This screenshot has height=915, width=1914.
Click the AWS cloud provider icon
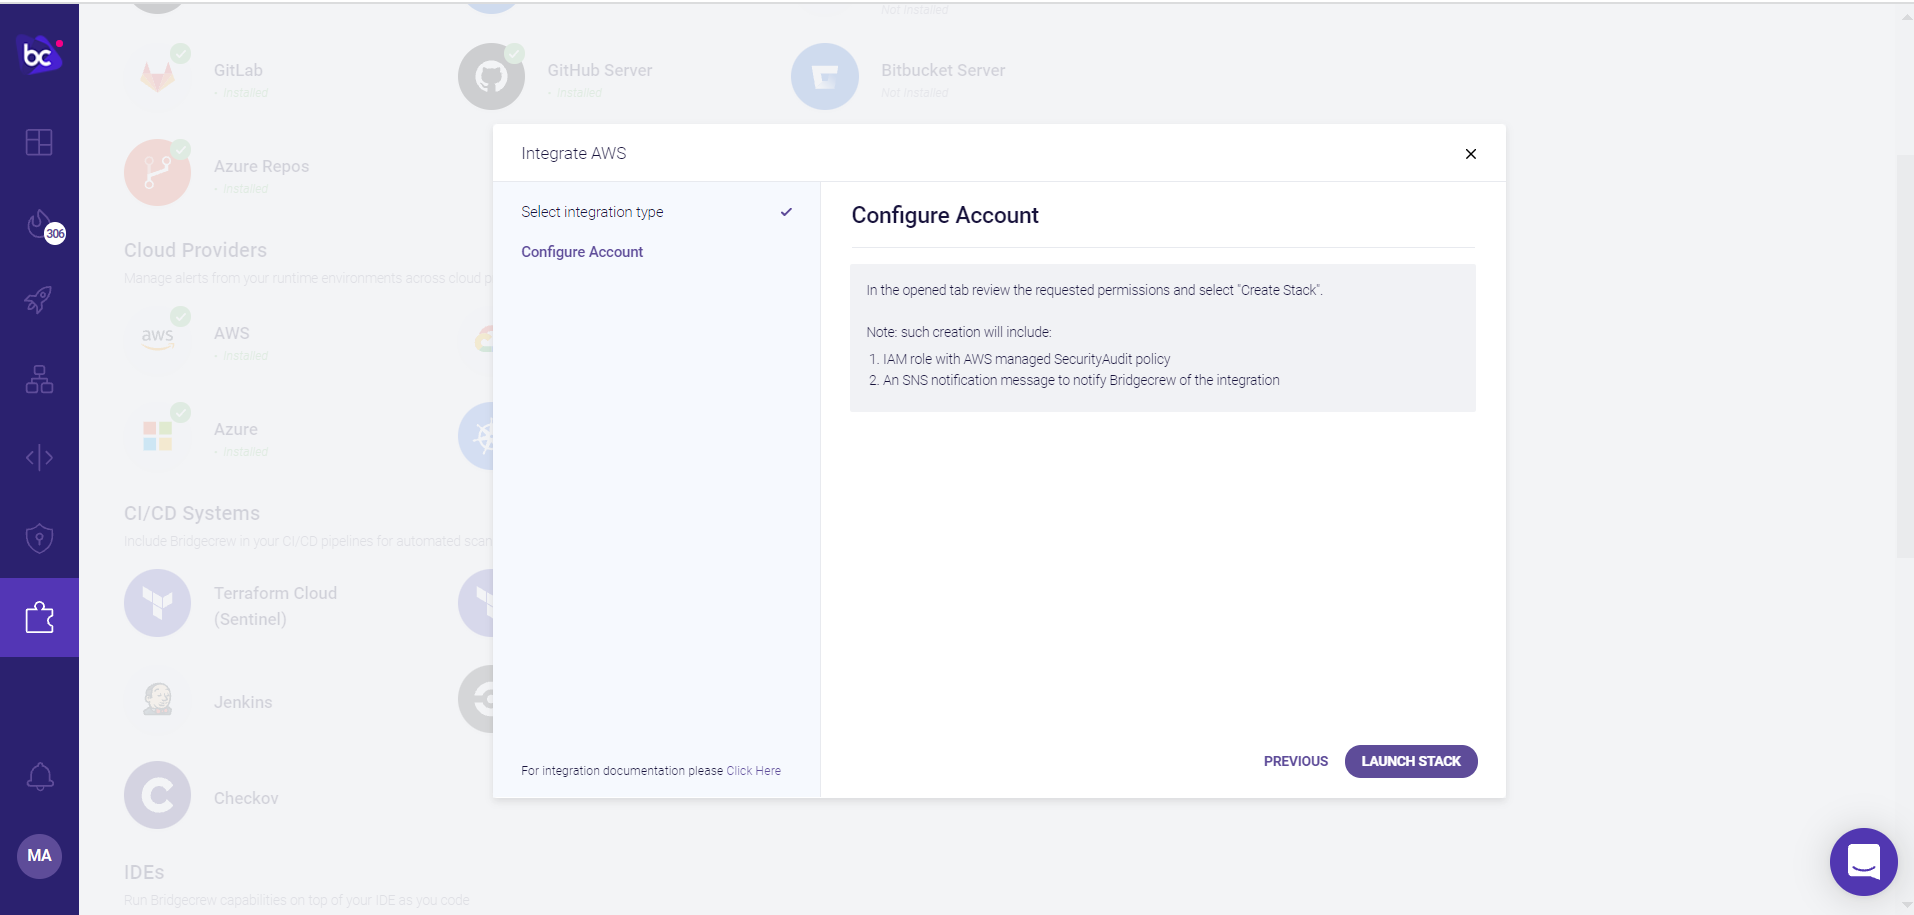pyautogui.click(x=157, y=339)
